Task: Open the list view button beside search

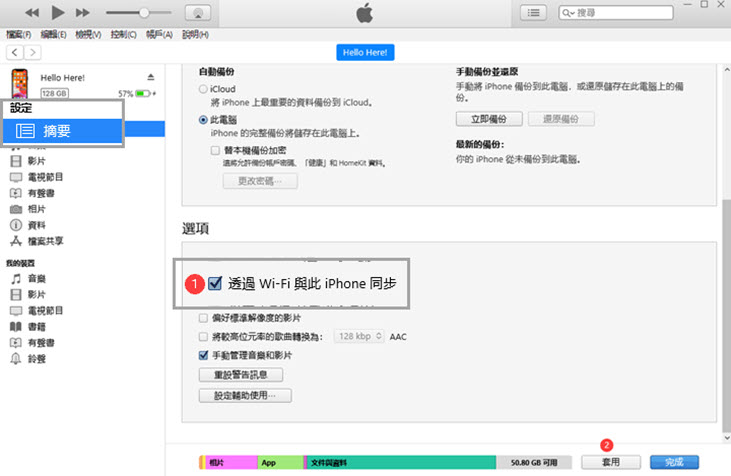Action: coord(533,13)
